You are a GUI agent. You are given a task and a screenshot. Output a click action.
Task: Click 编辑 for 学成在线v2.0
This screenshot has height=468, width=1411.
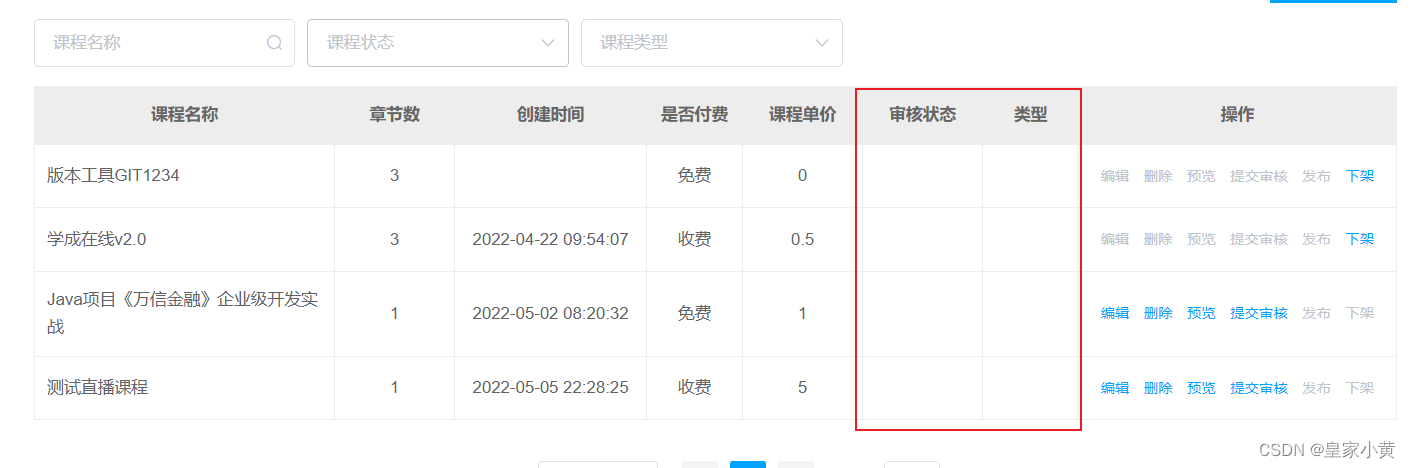tap(1115, 239)
